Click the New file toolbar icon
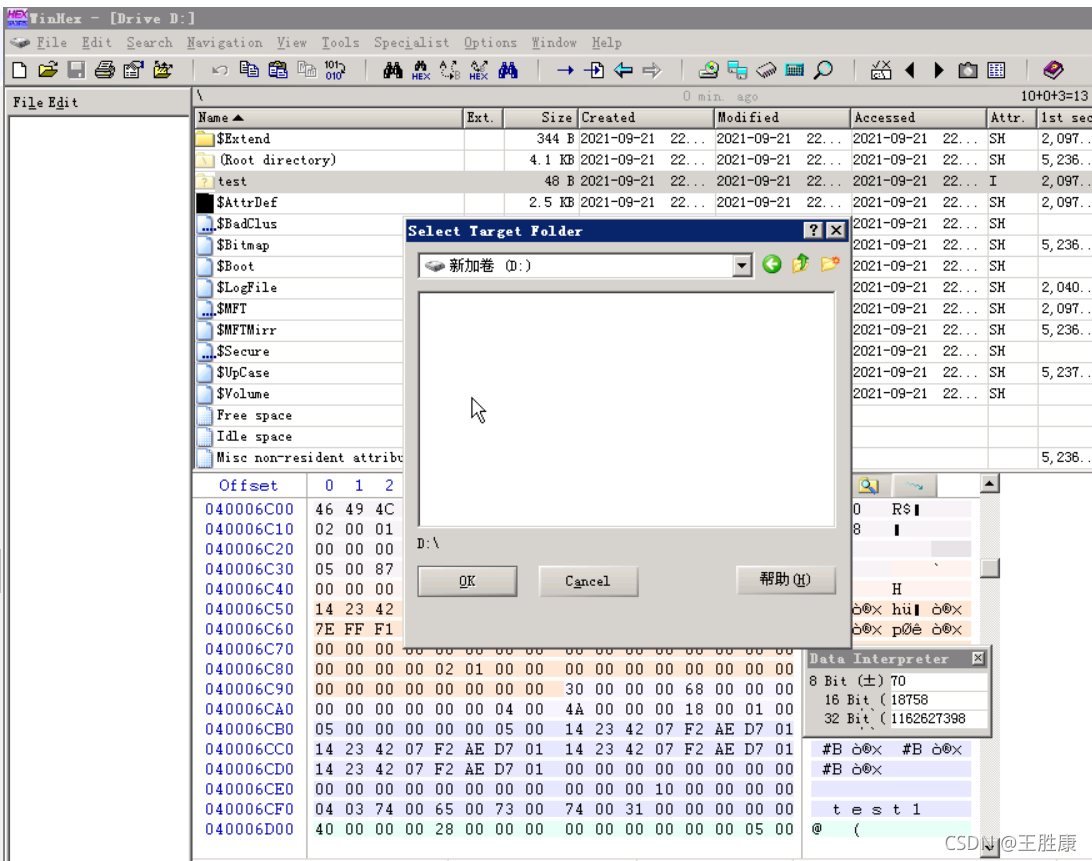The width and height of the screenshot is (1092, 861). [20, 70]
